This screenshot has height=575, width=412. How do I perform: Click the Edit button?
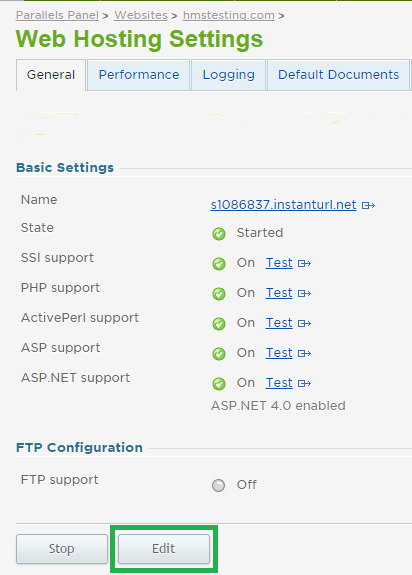coord(164,549)
